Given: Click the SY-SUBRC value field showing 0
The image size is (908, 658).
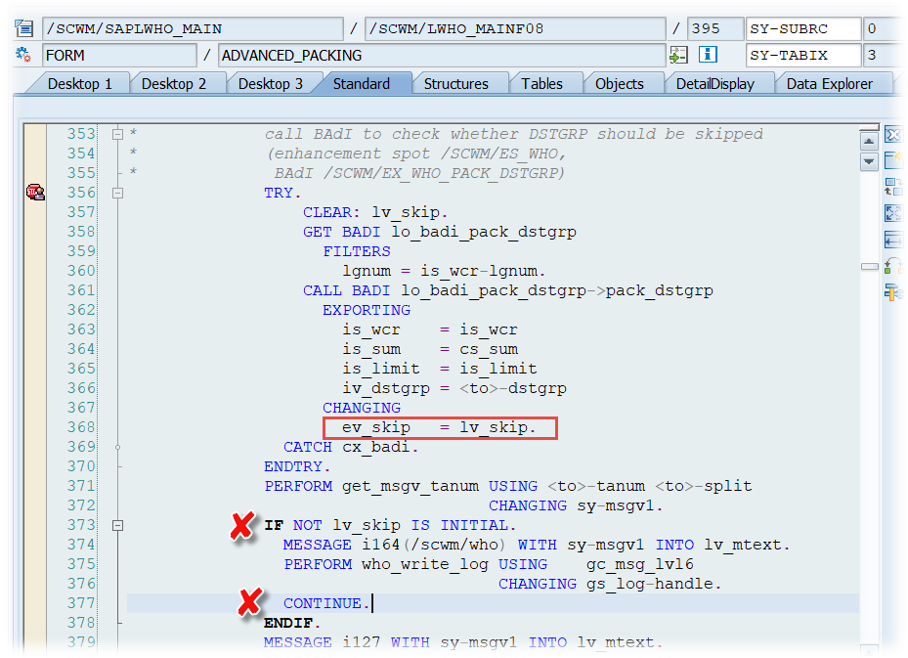Looking at the screenshot, I should tap(884, 28).
